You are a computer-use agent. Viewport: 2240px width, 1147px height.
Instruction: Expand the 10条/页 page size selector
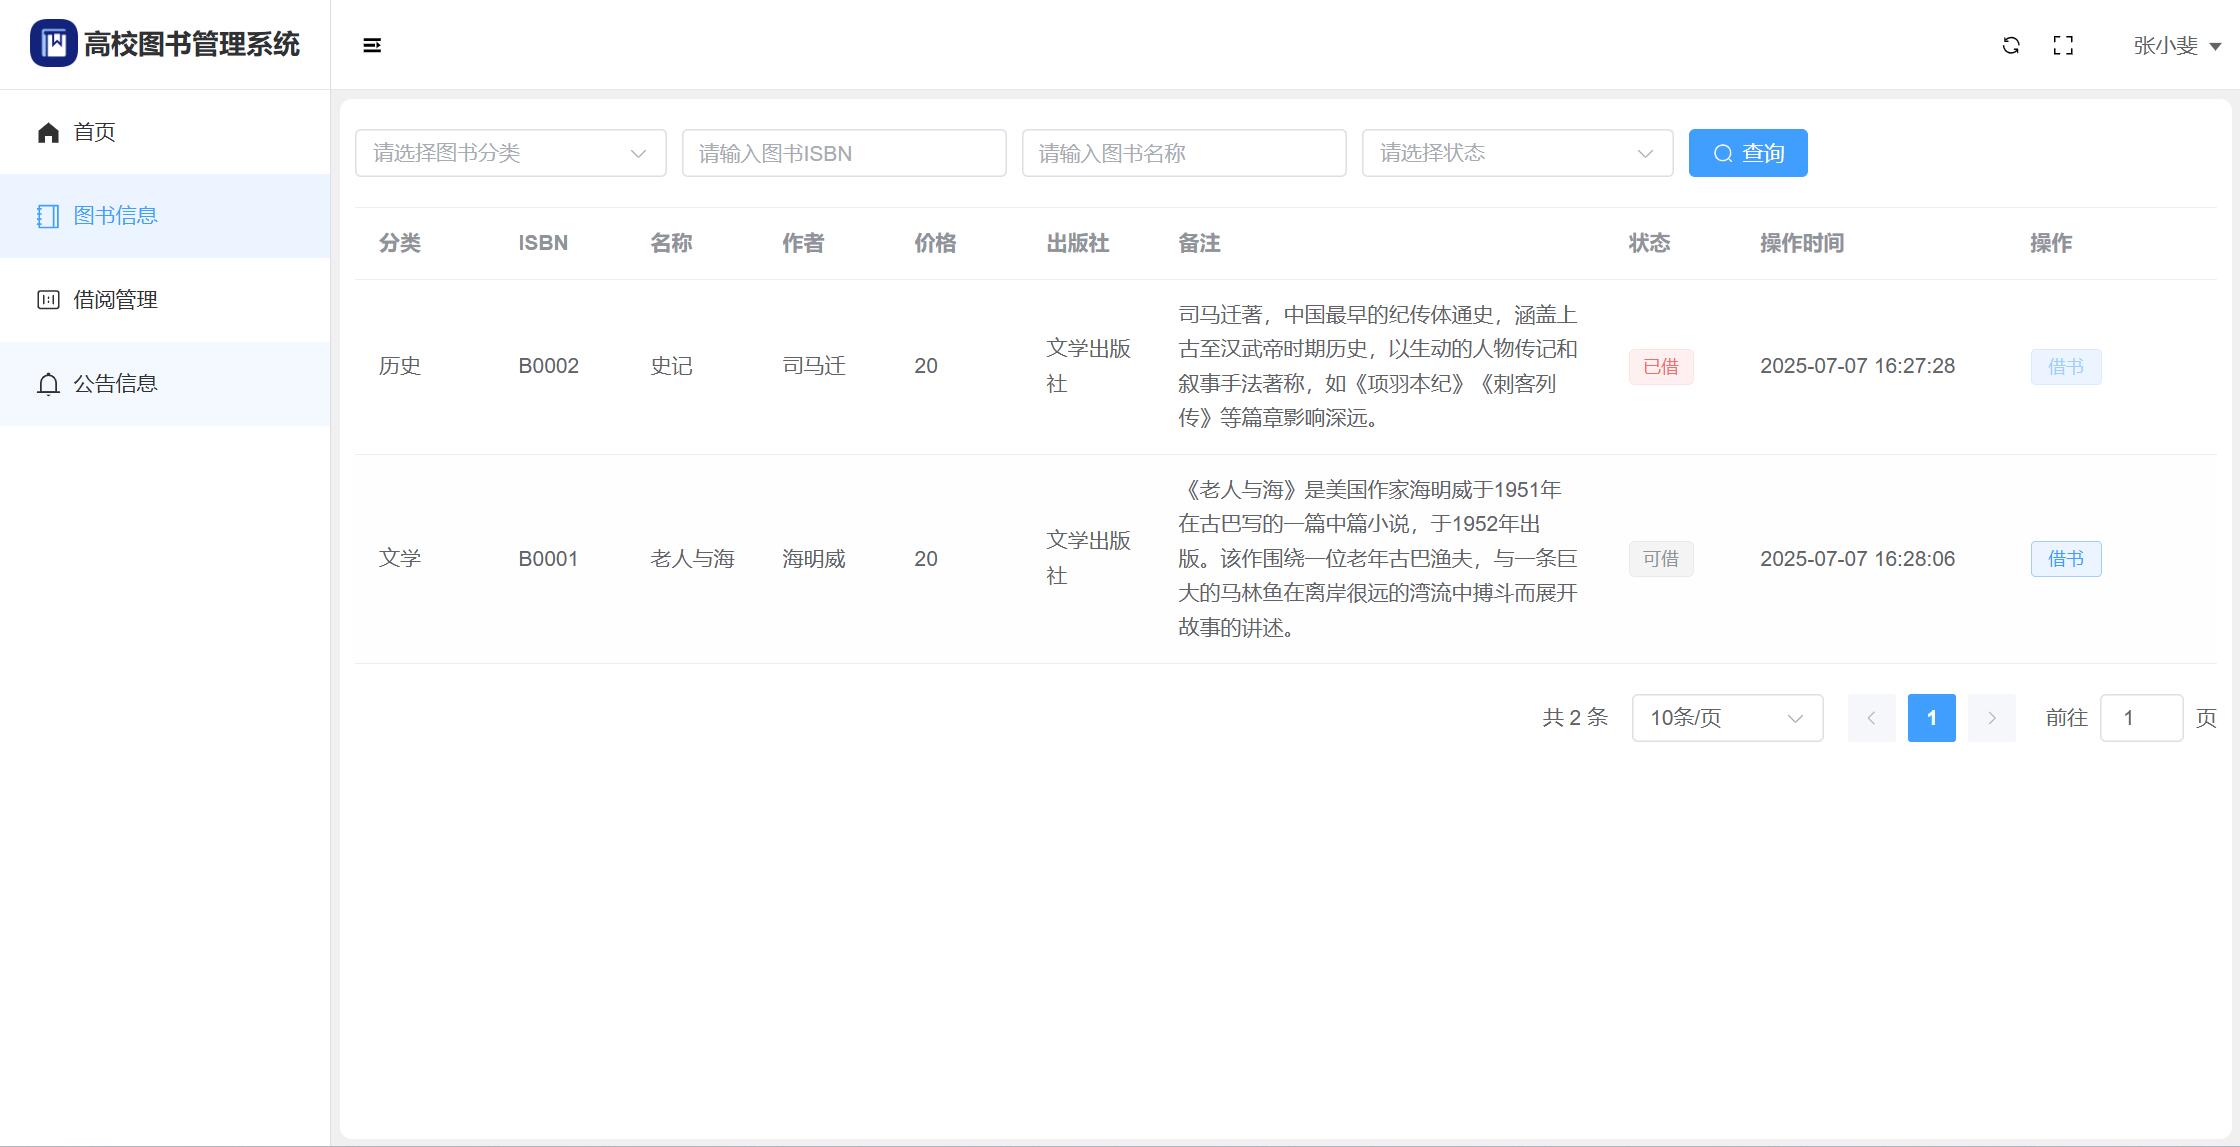[1727, 718]
